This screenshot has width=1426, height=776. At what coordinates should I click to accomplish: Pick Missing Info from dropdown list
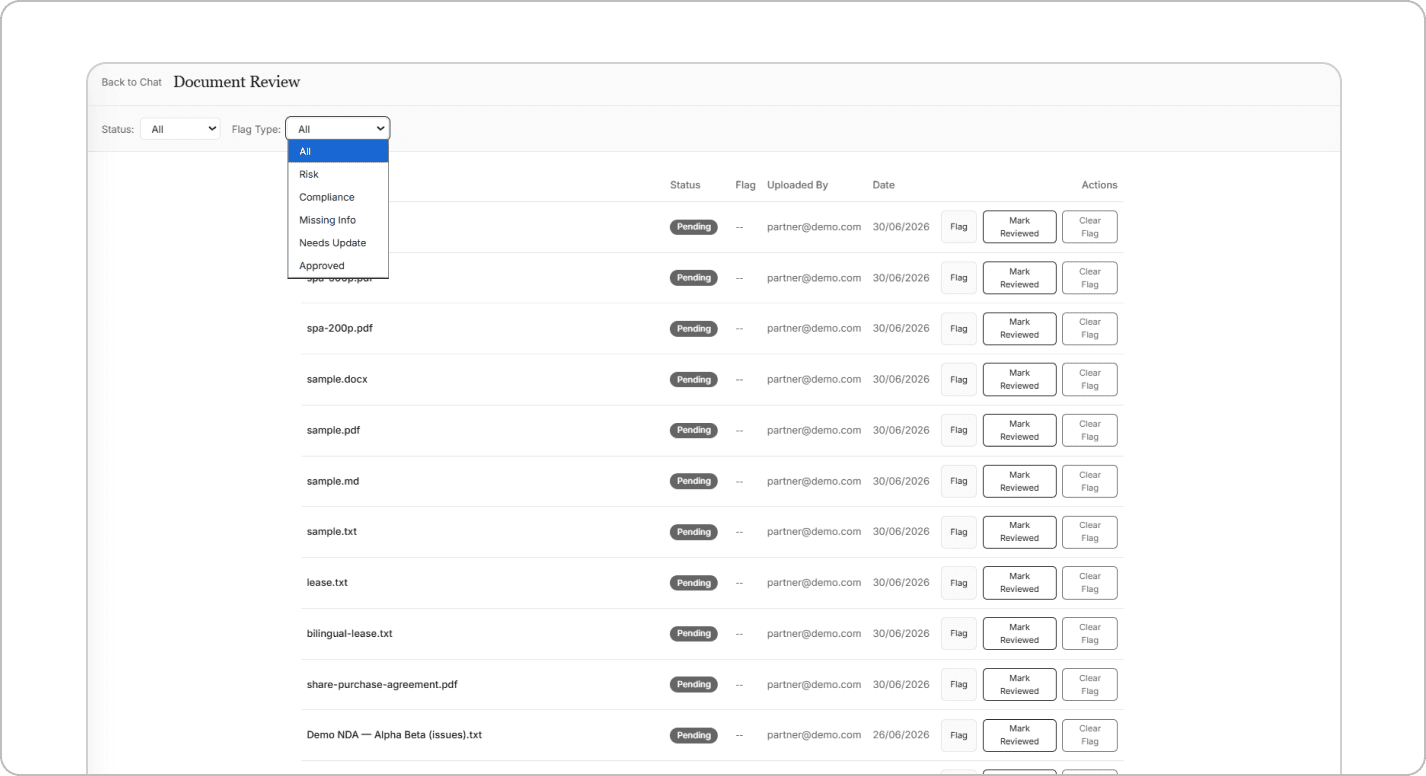[x=338, y=220]
